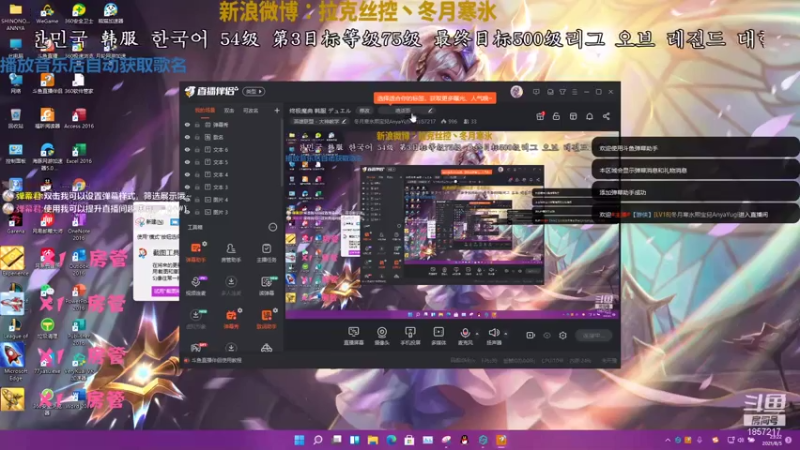800x450 pixels.
Task: Mute the 扬声器 speaker
Action: tap(493, 336)
